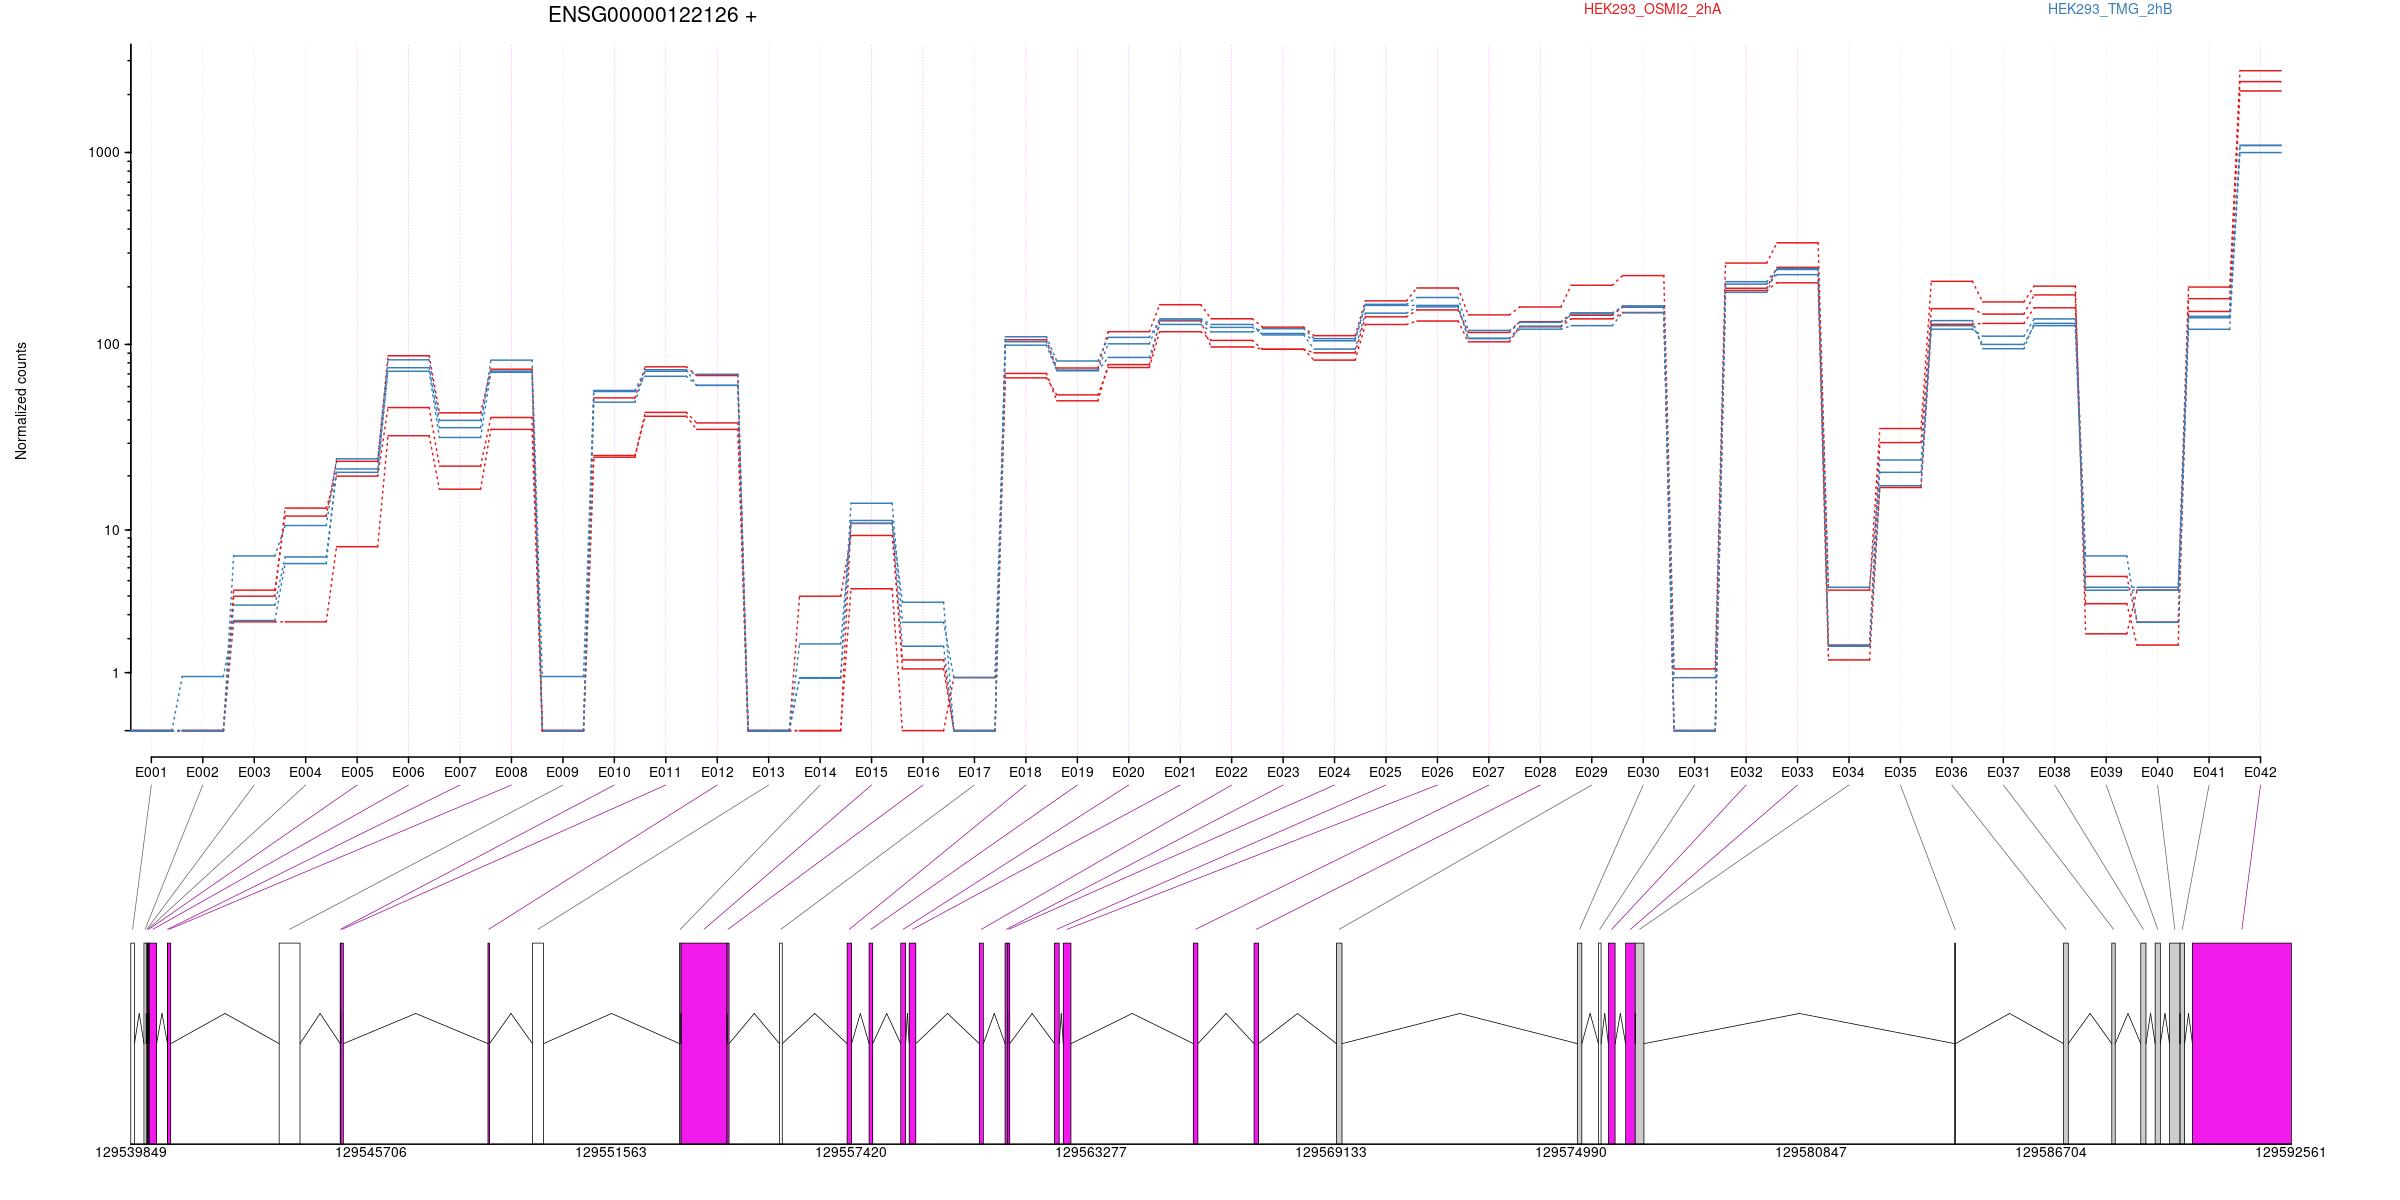The image size is (2400, 1200).
Task: Select exon label E030
Action: (1643, 772)
